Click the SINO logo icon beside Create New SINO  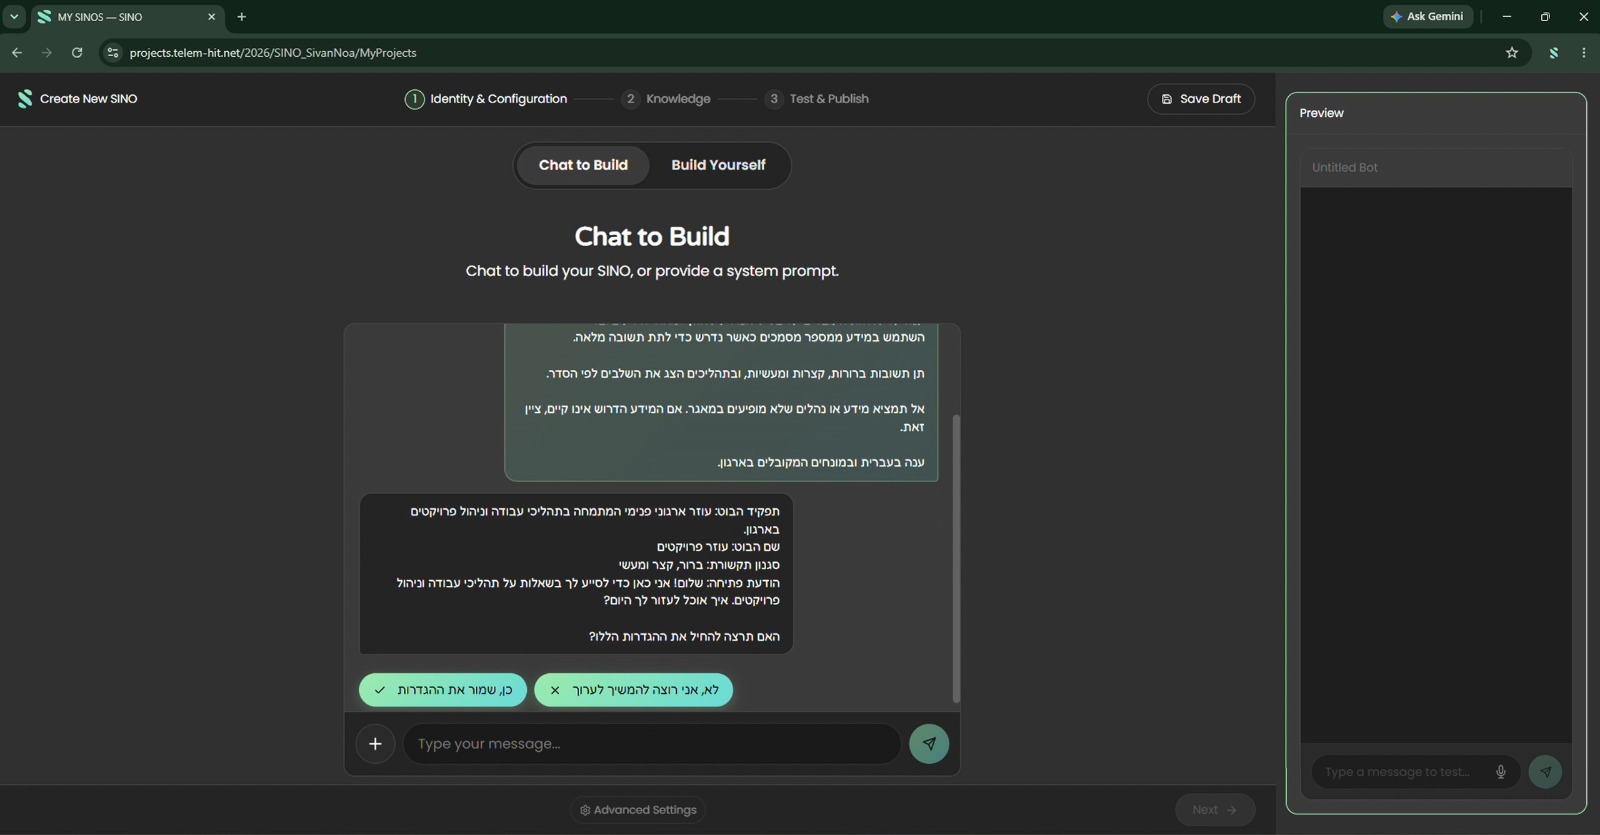click(x=25, y=99)
